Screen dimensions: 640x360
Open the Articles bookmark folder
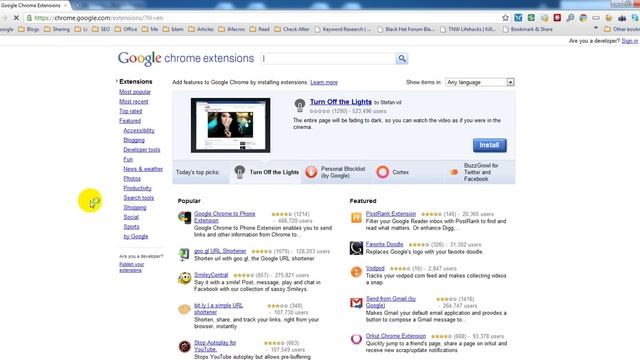click(x=201, y=29)
